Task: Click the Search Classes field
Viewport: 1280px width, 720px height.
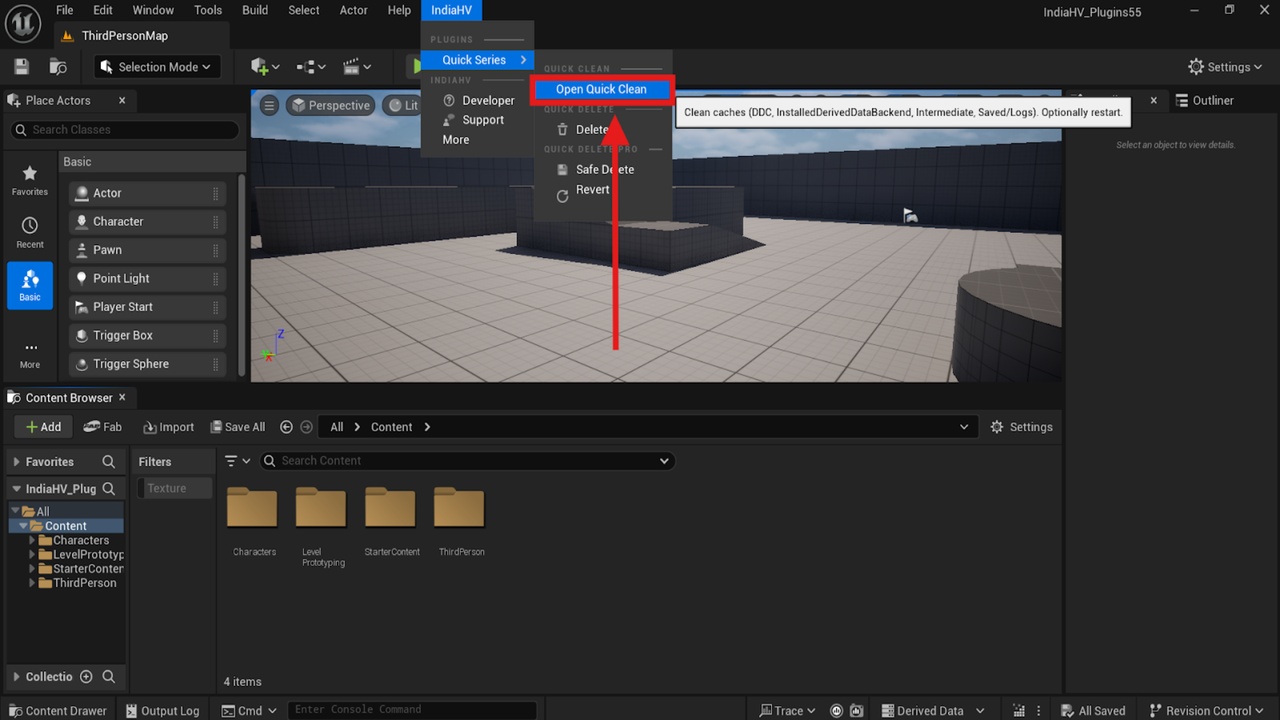Action: (125, 129)
